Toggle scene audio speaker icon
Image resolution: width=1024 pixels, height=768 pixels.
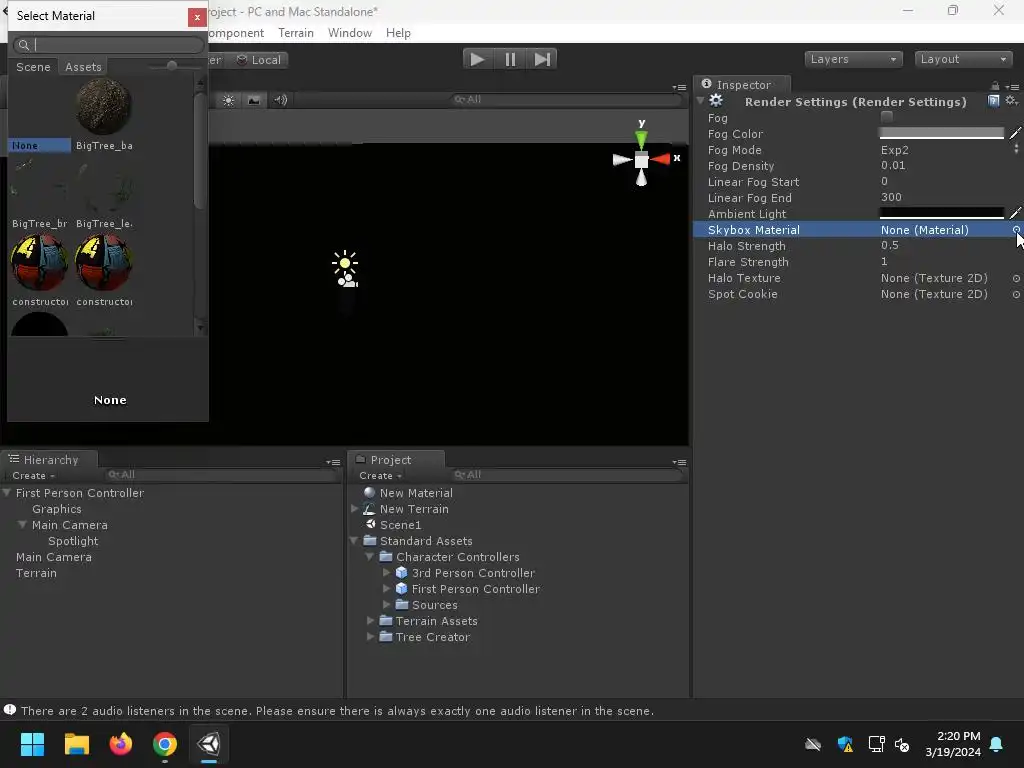click(280, 100)
